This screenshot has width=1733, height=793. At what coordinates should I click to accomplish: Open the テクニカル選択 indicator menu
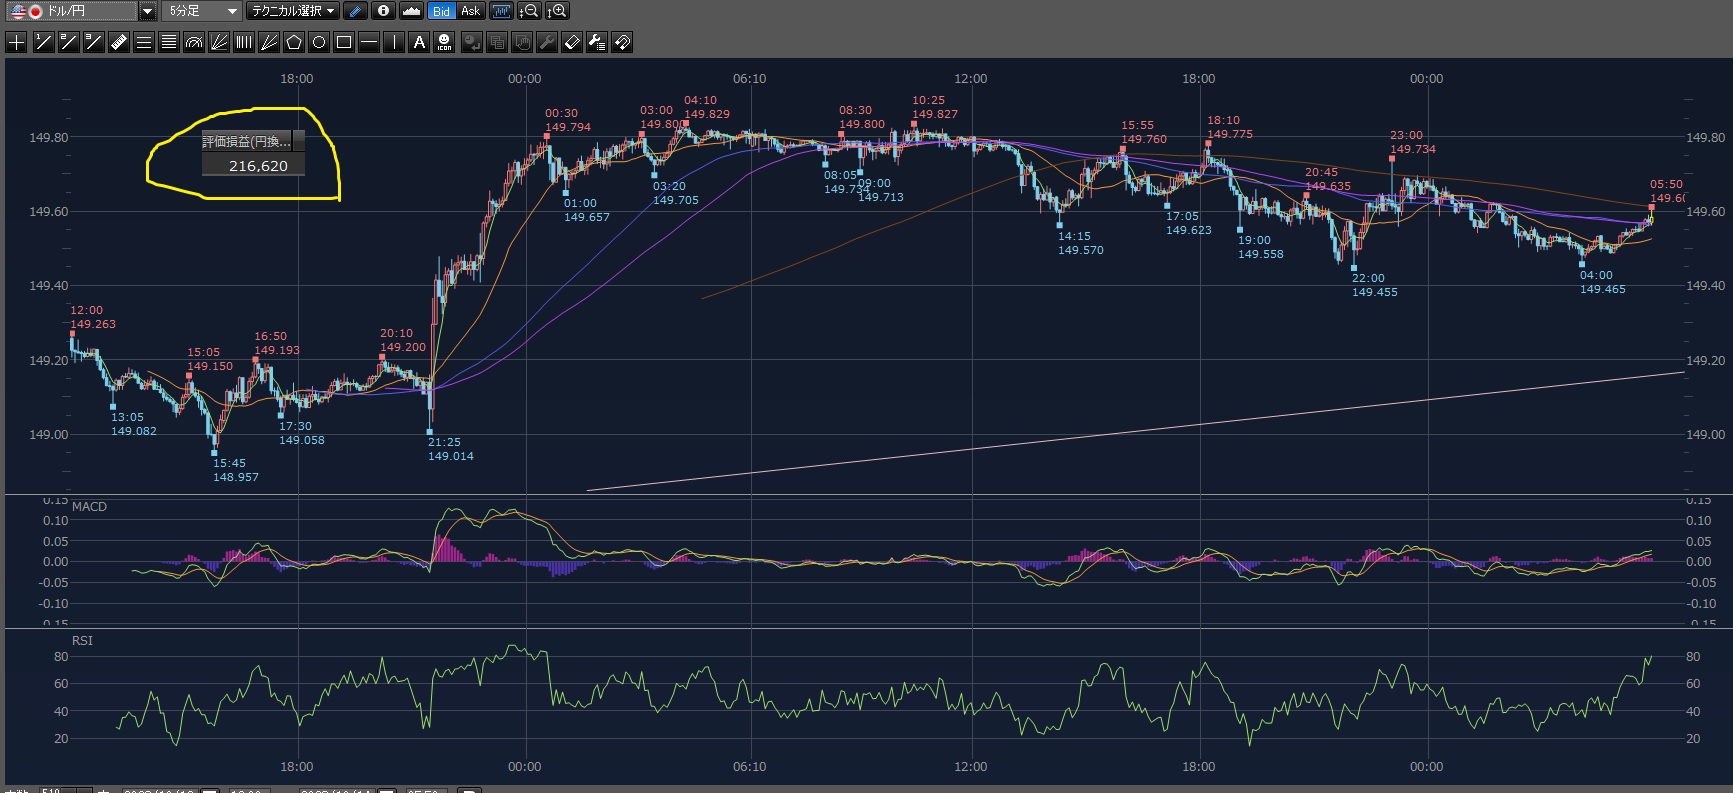[x=293, y=11]
